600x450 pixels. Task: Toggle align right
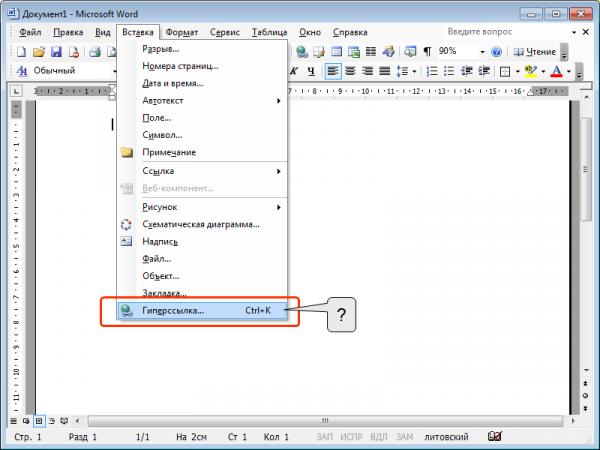(x=367, y=71)
